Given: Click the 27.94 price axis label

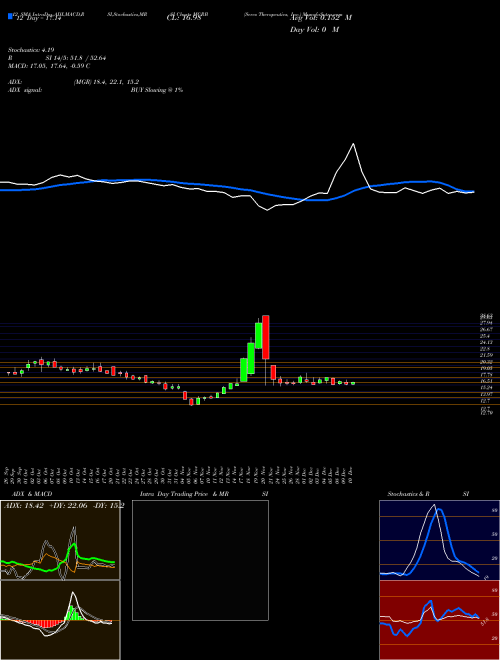Looking at the screenshot, I should [486, 323].
